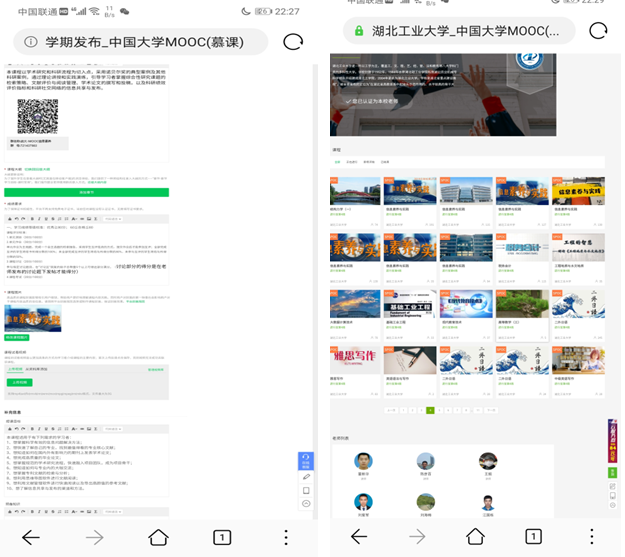This screenshot has height=557, width=625.
Task: Go forward in the right browser
Action: (x=417, y=536)
